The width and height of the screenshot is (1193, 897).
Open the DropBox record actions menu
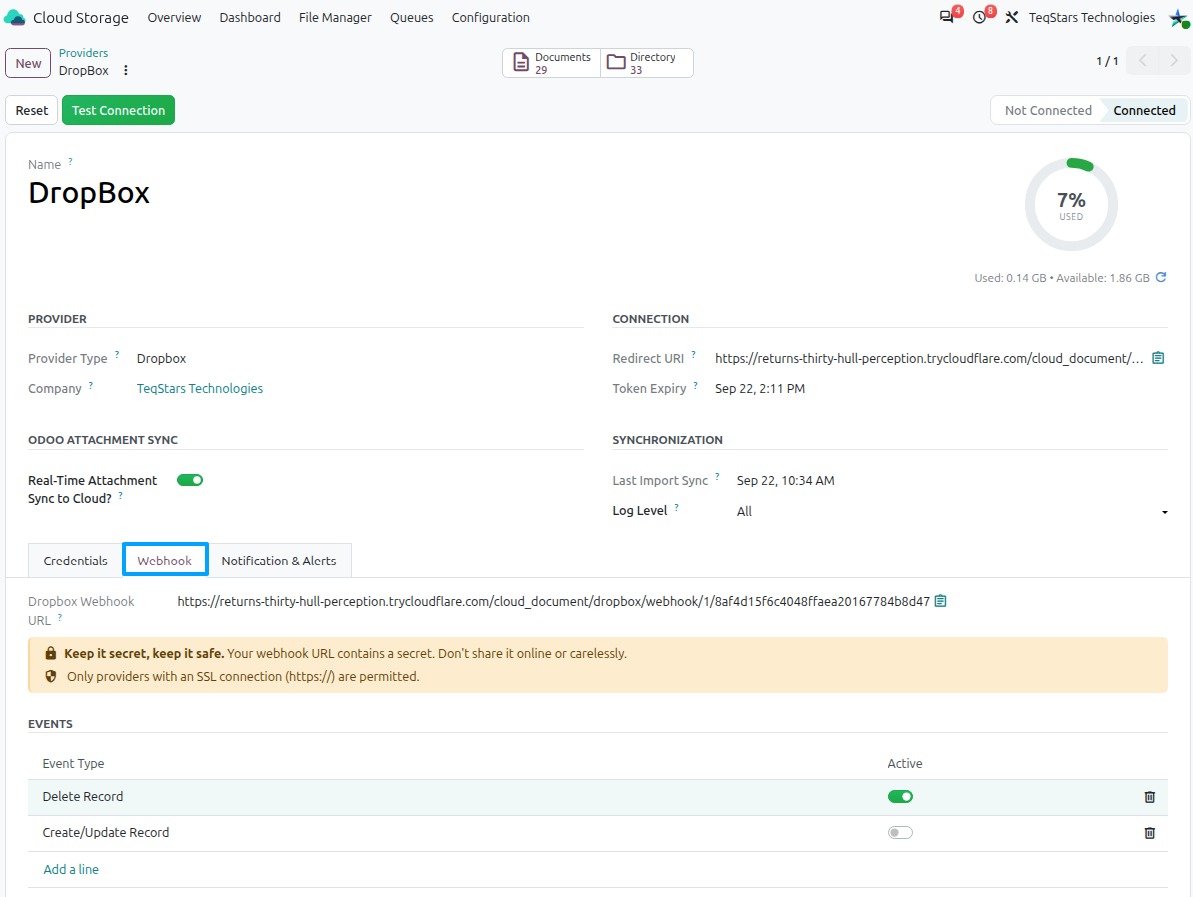point(126,70)
